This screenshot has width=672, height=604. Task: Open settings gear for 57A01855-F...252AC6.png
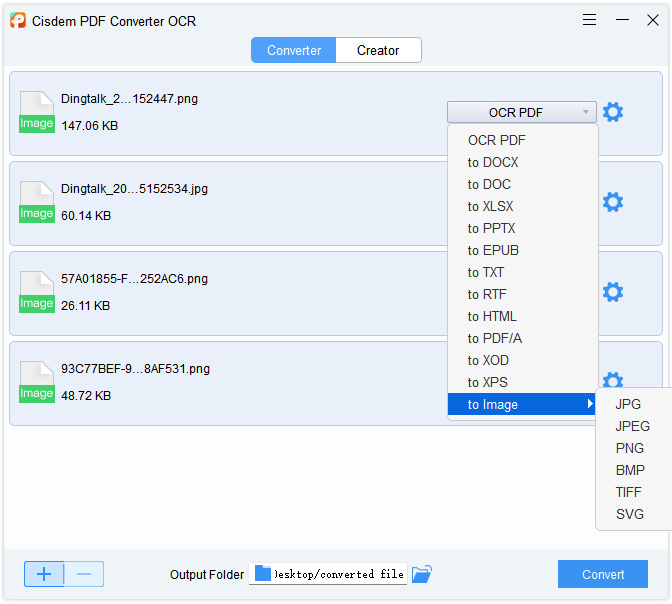pyautogui.click(x=613, y=292)
